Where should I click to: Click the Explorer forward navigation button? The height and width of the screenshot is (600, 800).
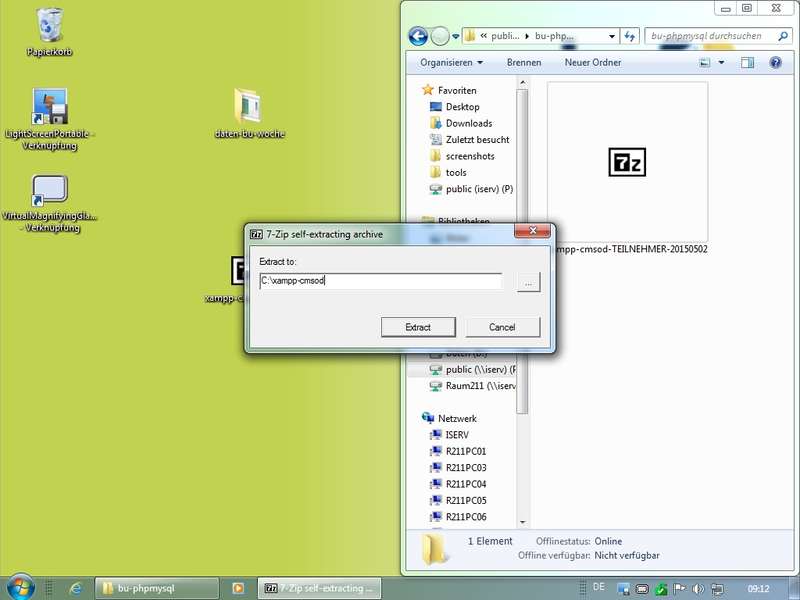439,36
